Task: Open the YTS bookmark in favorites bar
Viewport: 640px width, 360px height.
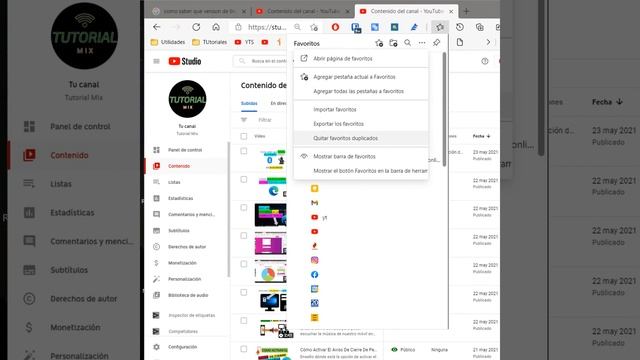Action: tap(244, 42)
